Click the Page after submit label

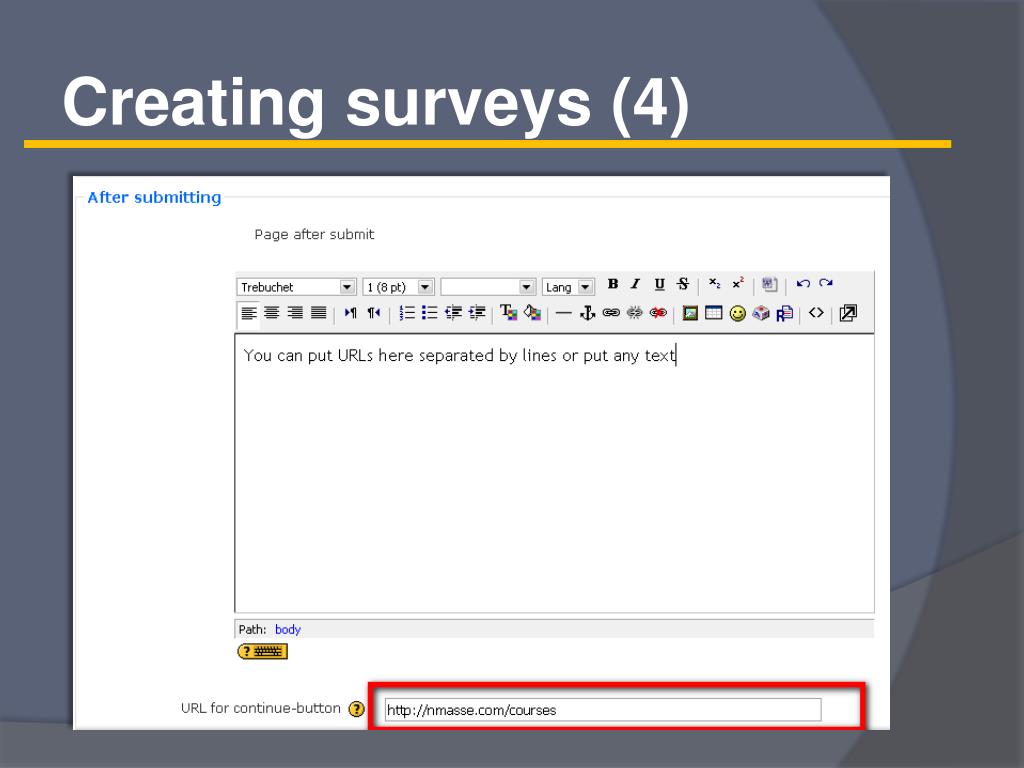coord(314,234)
